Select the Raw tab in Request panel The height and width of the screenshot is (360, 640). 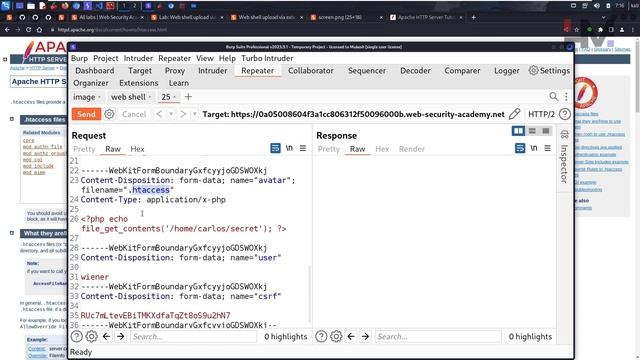113,149
